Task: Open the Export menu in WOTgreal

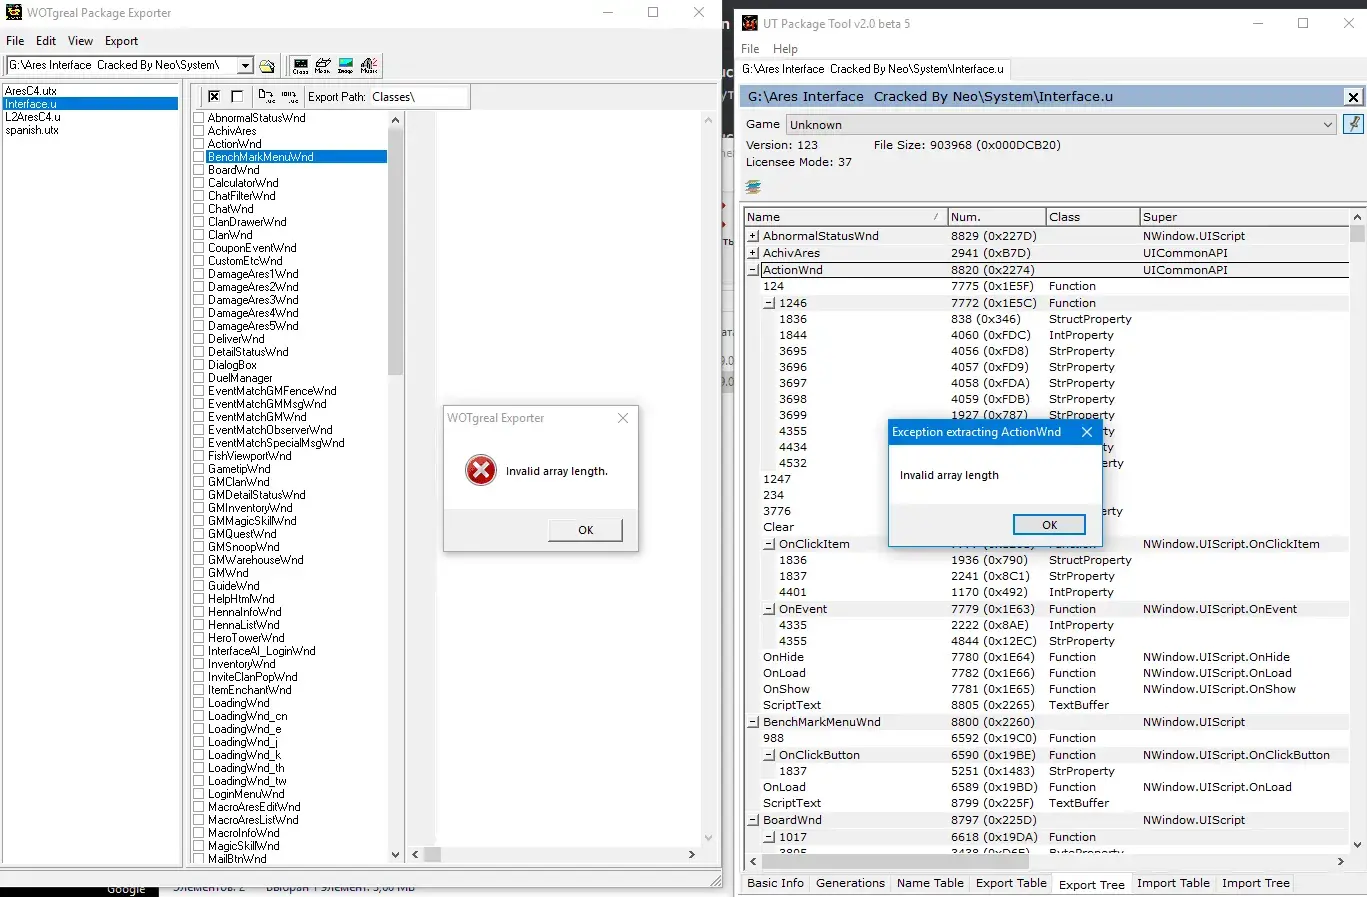Action: 121,41
